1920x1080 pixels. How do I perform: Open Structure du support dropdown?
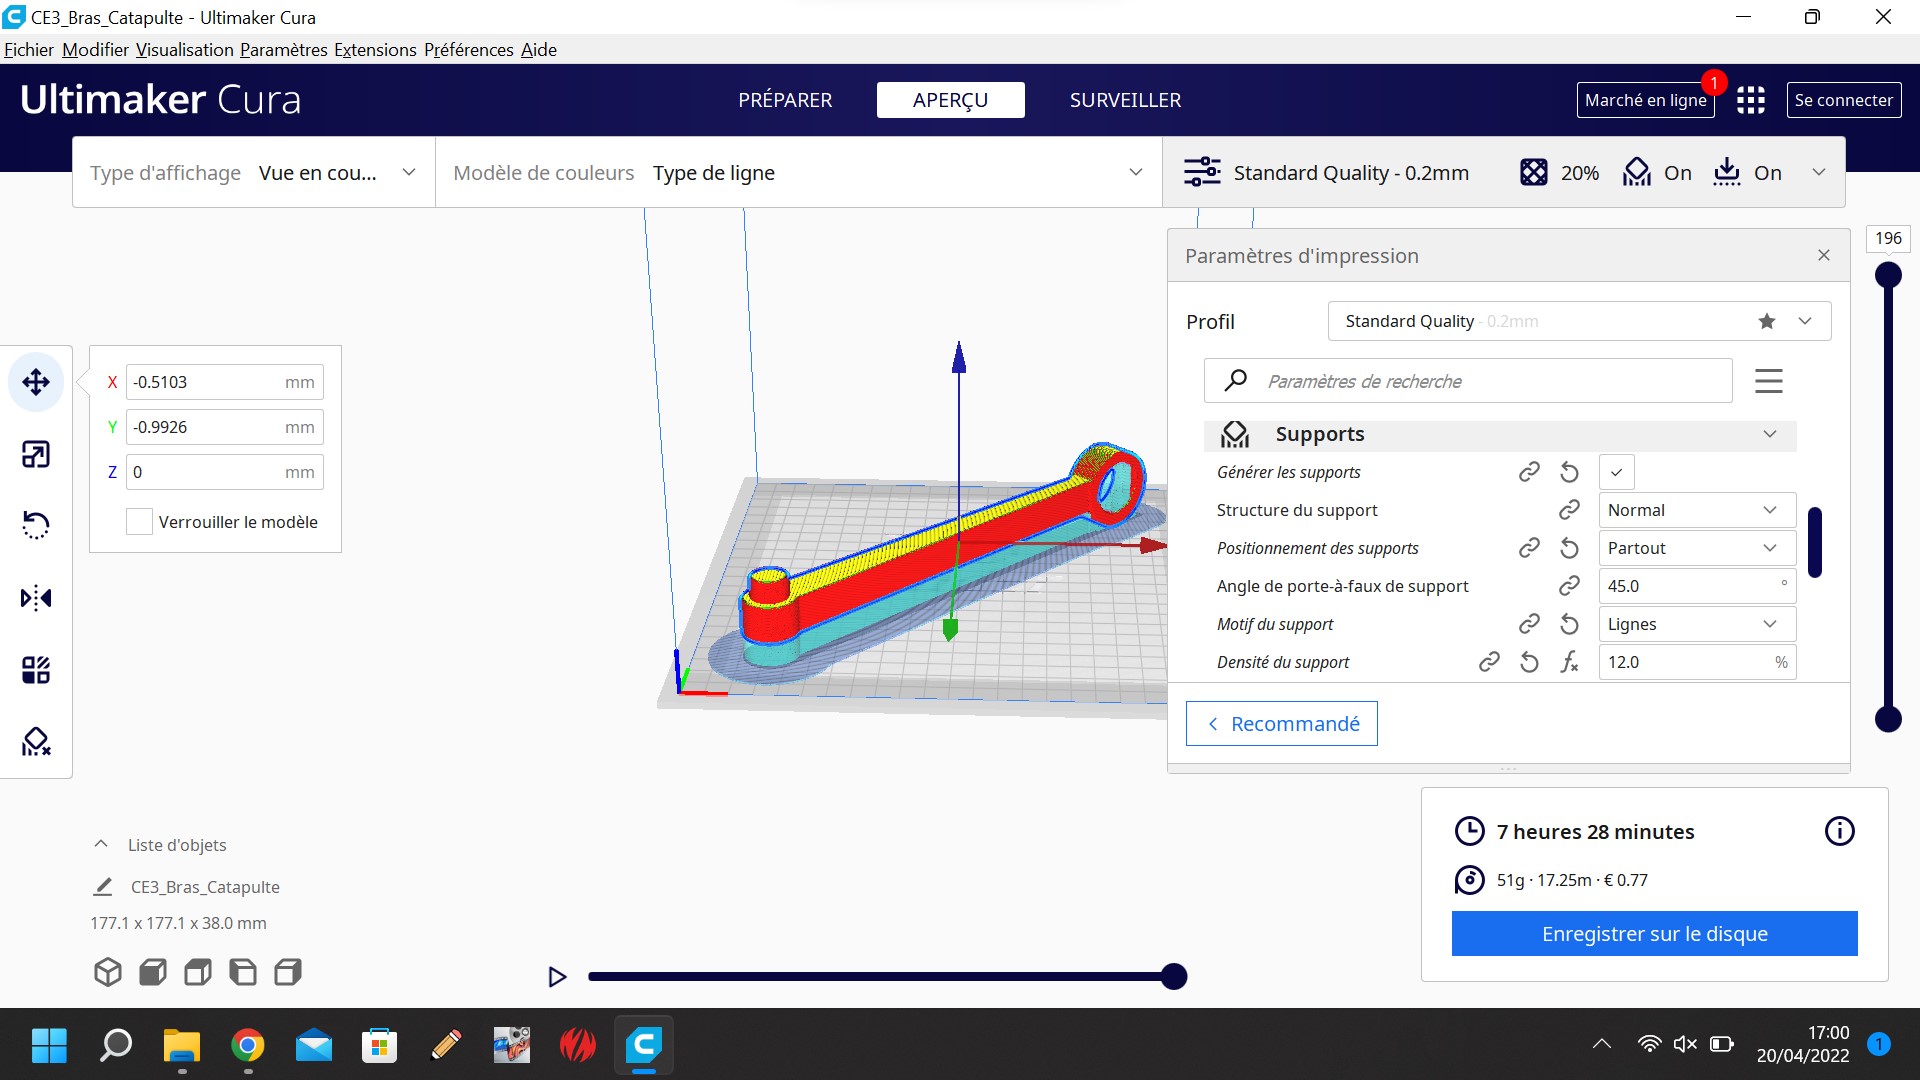pos(1696,510)
